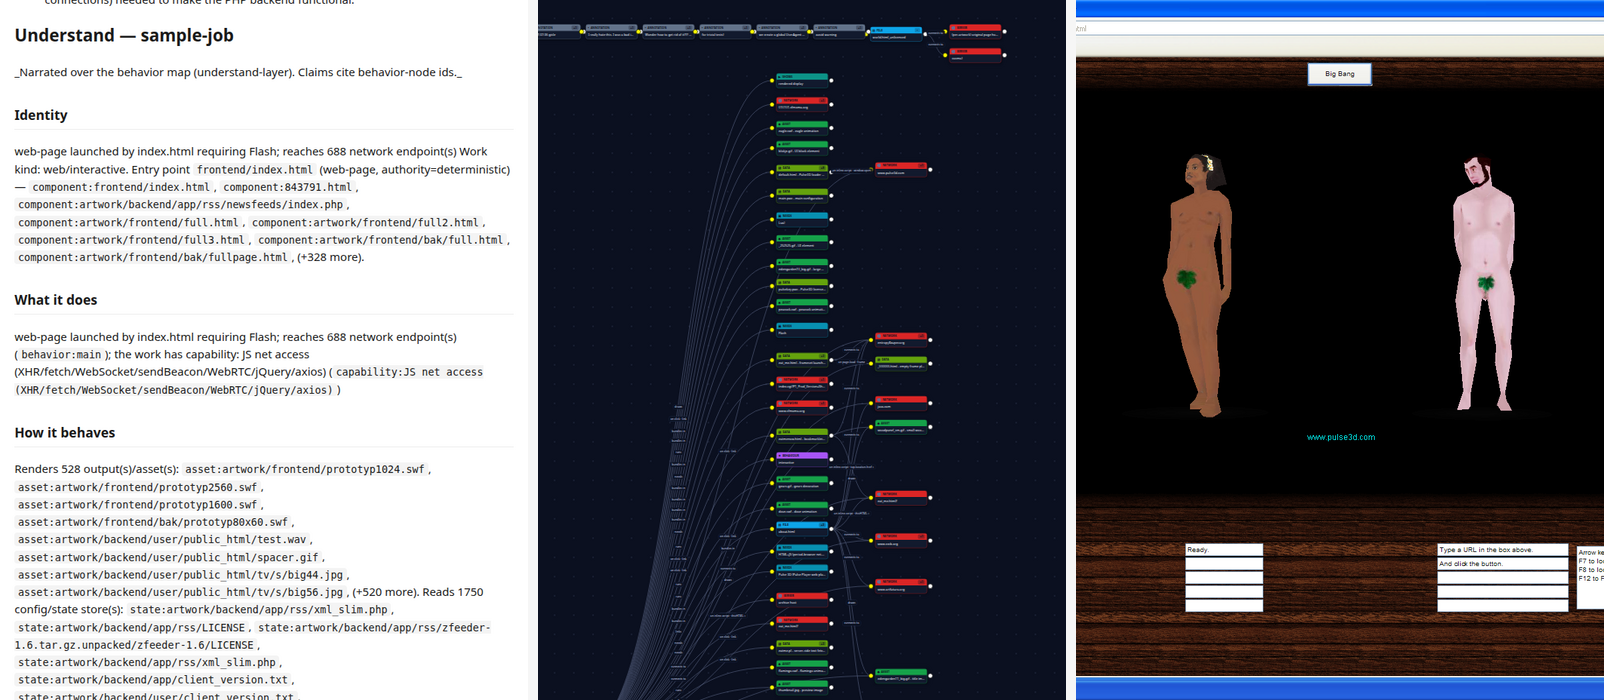The width and height of the screenshot is (1604, 700).
Task: Select the NETWORK node 'www.xoda.org'
Action: pos(901,540)
